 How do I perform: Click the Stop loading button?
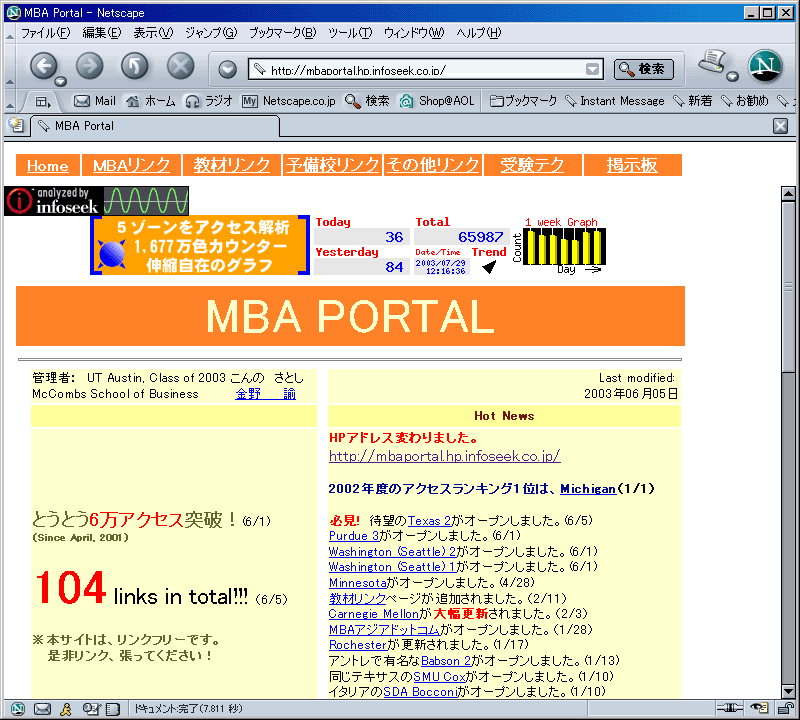181,66
